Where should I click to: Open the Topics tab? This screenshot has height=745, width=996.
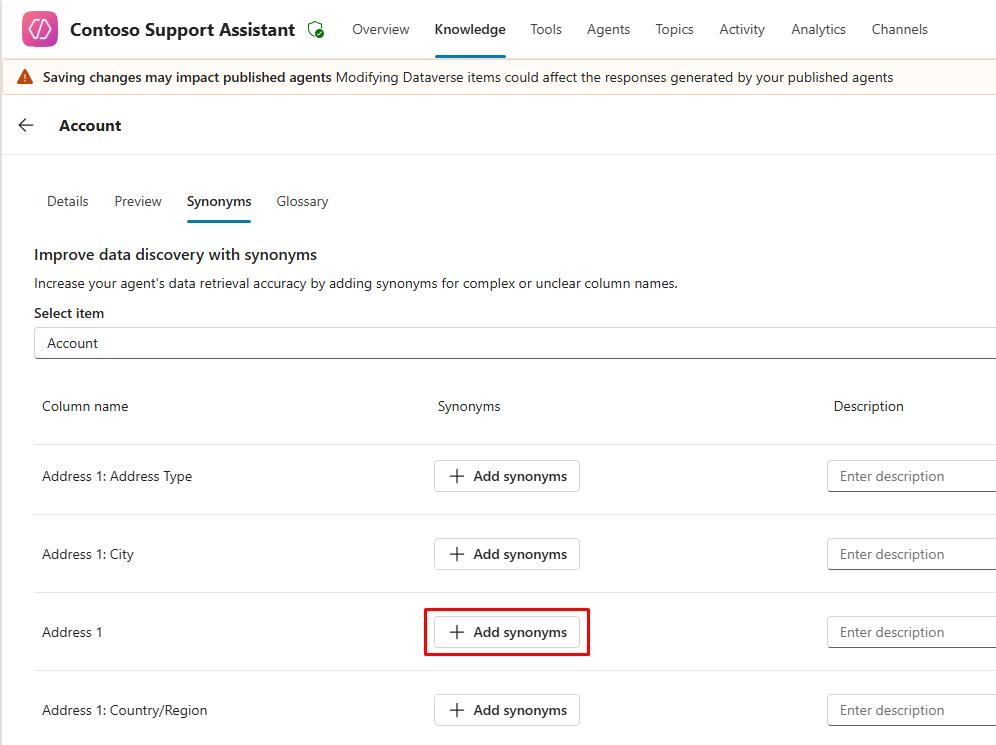coord(674,29)
